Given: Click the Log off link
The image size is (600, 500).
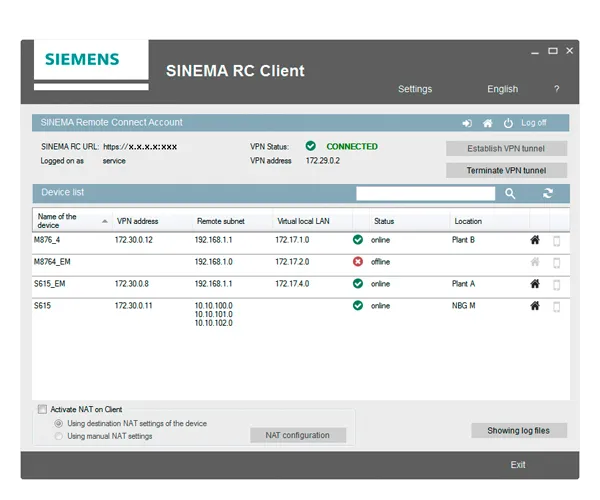Looking at the screenshot, I should point(533,123).
